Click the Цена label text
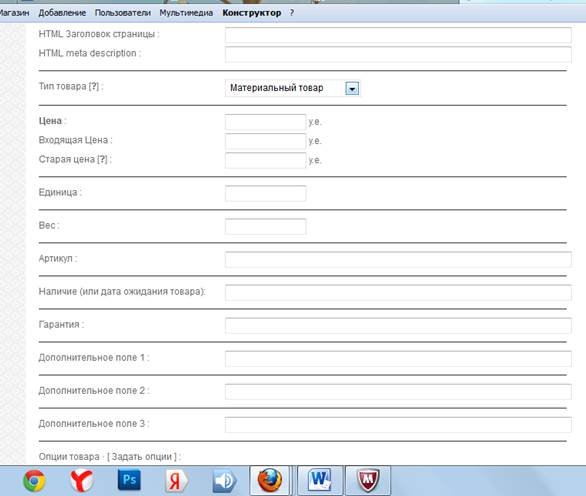586x496 pixels. [50, 121]
